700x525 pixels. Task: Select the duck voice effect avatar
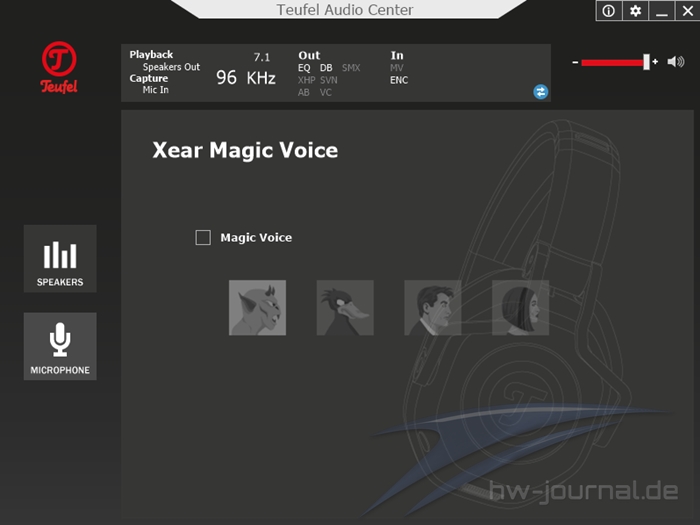[345, 307]
